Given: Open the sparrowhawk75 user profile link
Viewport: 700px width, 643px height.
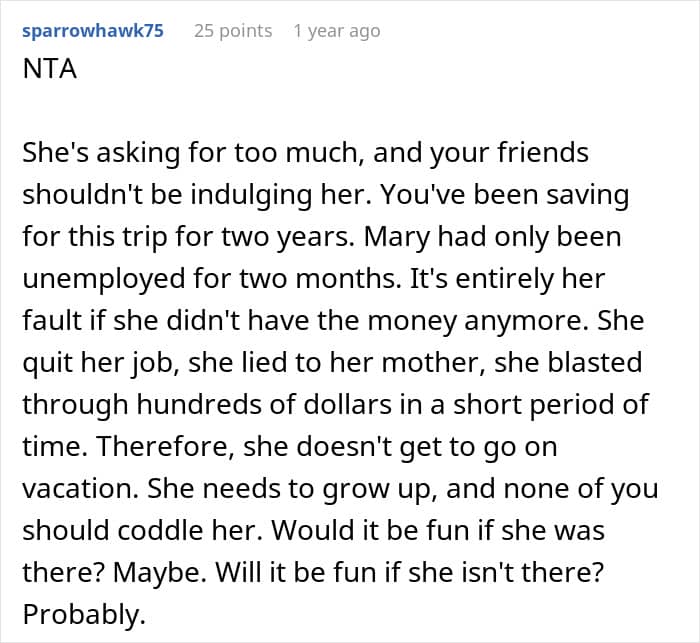Looking at the screenshot, I should pos(93,31).
